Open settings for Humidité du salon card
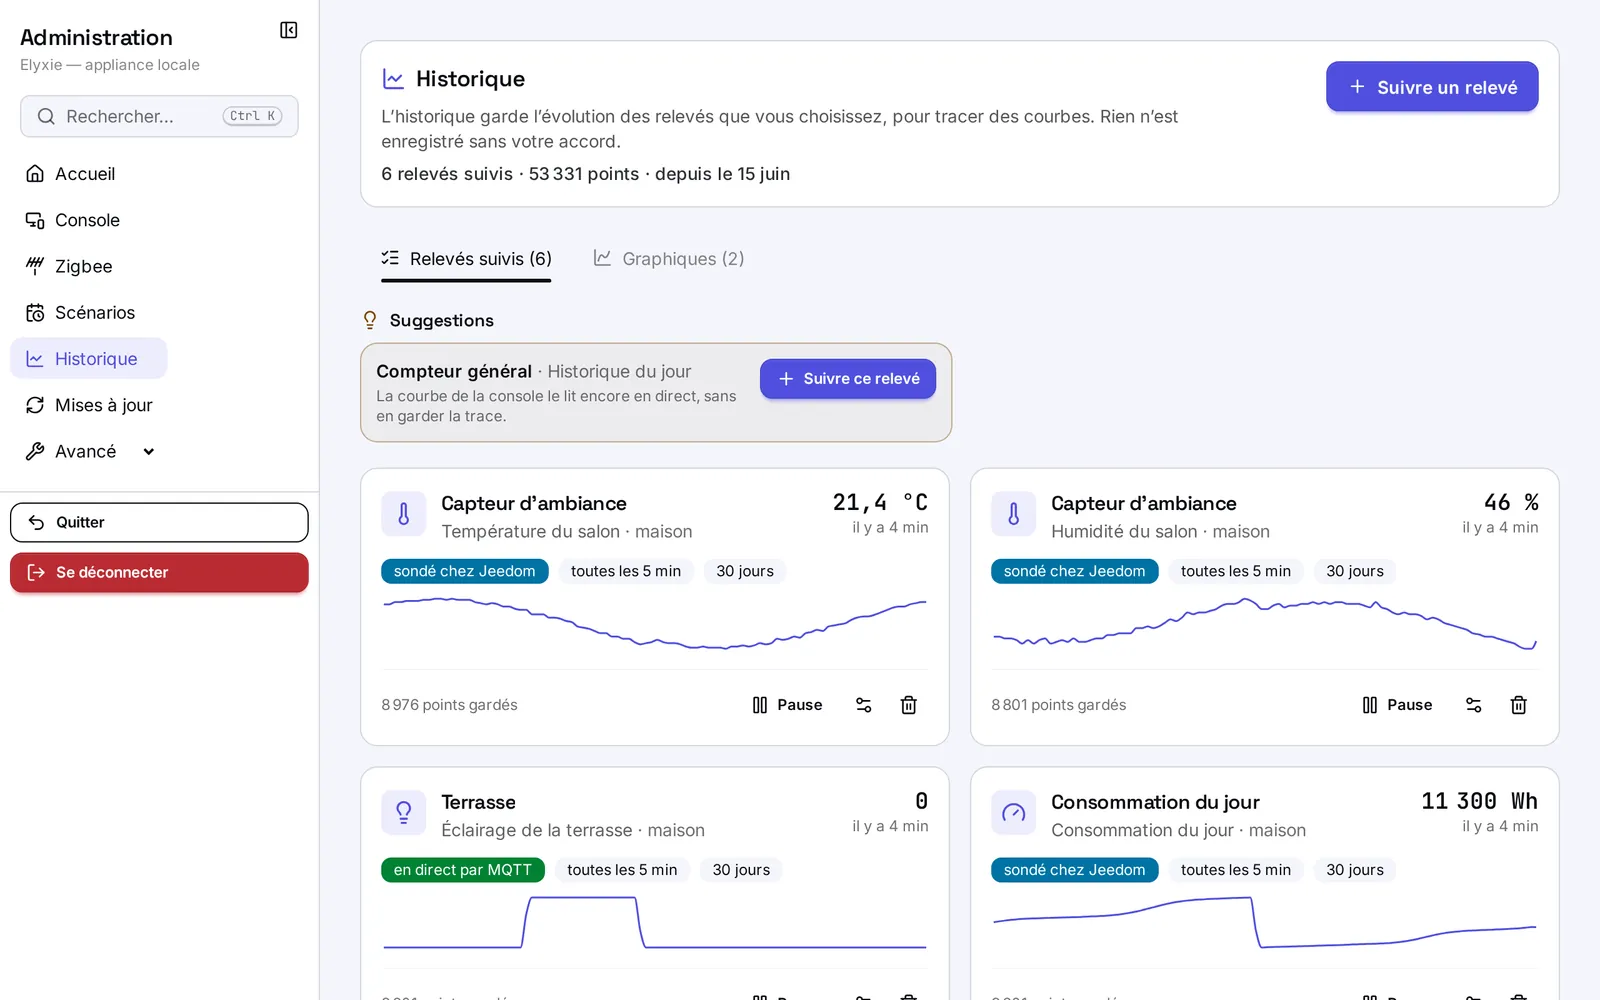The width and height of the screenshot is (1600, 1000). coord(1474,705)
